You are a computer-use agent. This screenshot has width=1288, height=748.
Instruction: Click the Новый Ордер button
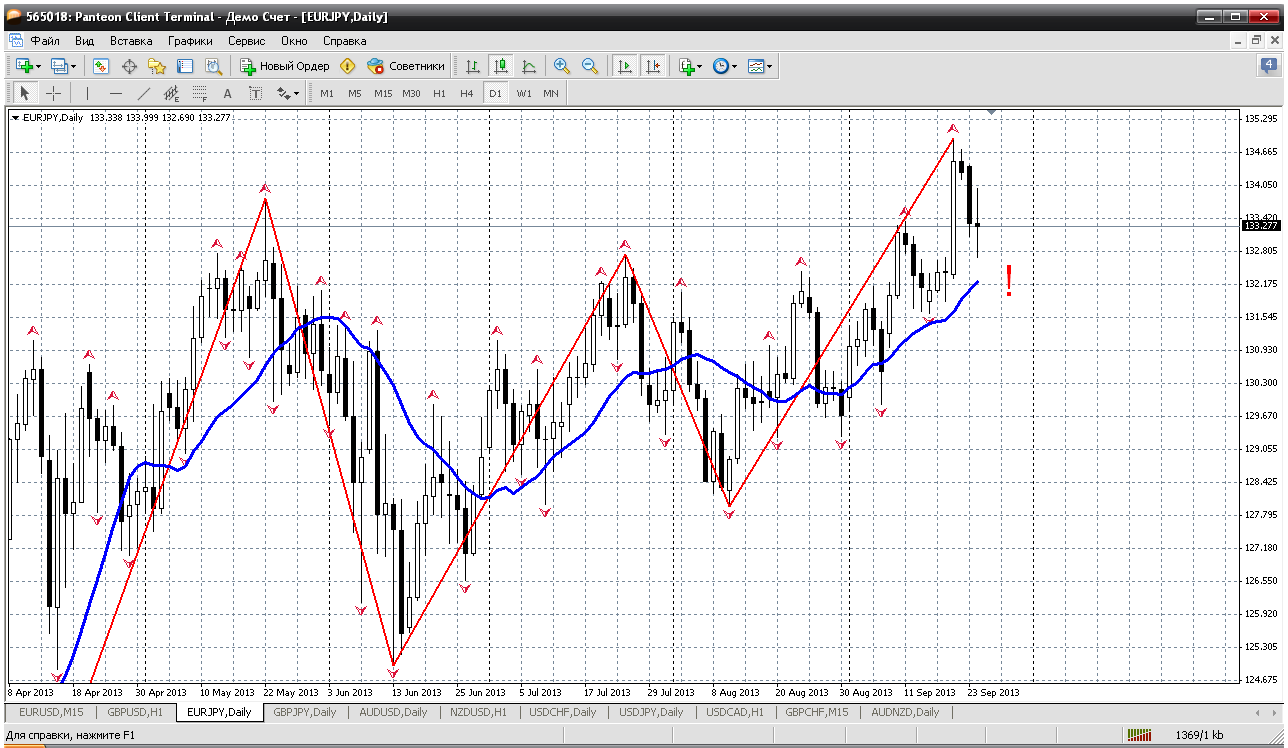[x=284, y=66]
